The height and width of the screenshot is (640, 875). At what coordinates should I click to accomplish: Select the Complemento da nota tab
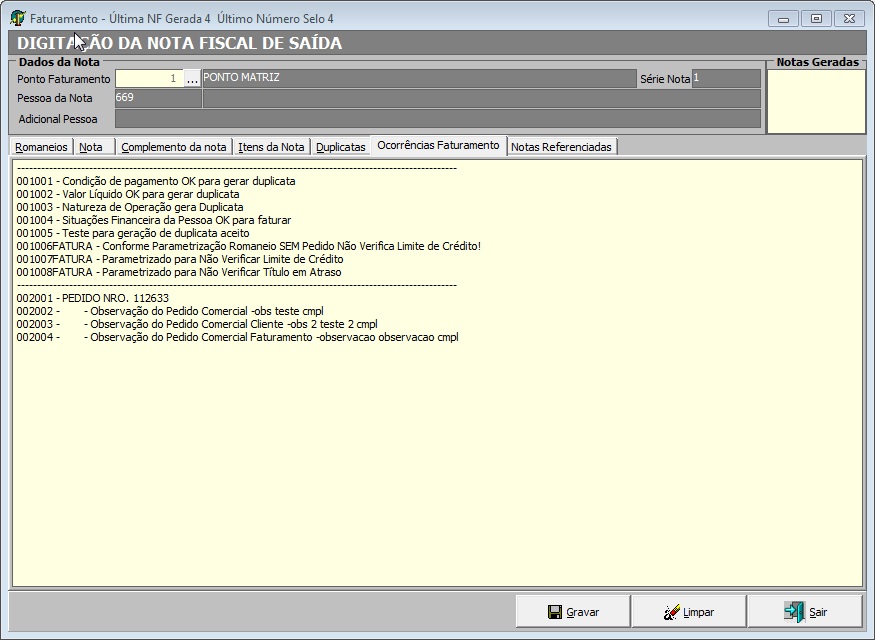coord(174,147)
